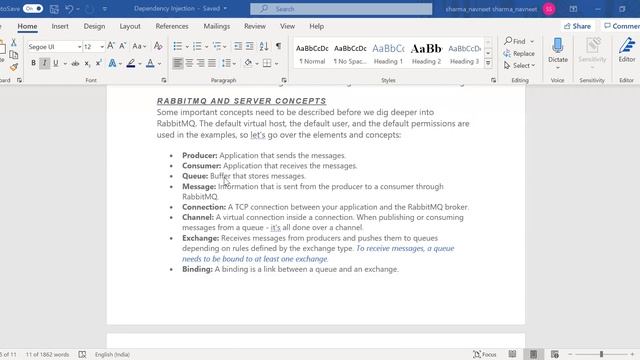The width and height of the screenshot is (640, 360).
Task: Toggle the AutoSave switch
Action: tap(33, 8)
